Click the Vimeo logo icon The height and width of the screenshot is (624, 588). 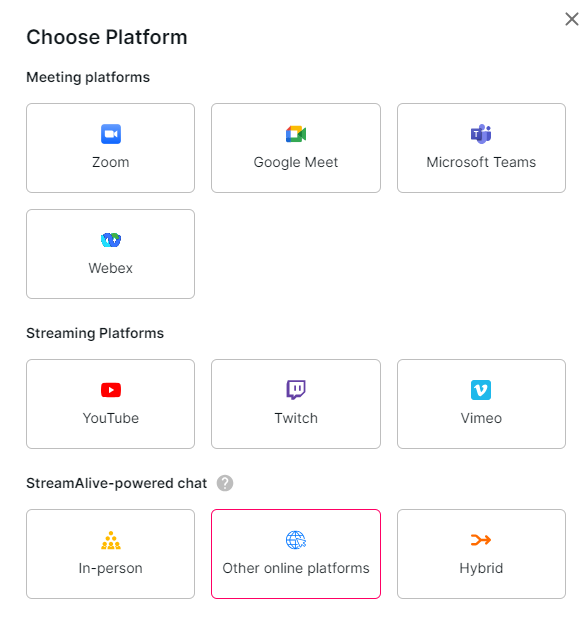pos(481,390)
